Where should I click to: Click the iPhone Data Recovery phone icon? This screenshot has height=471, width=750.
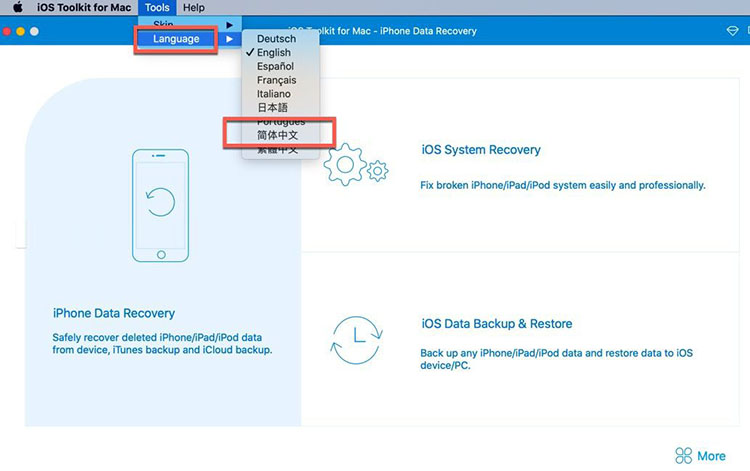coord(161,206)
